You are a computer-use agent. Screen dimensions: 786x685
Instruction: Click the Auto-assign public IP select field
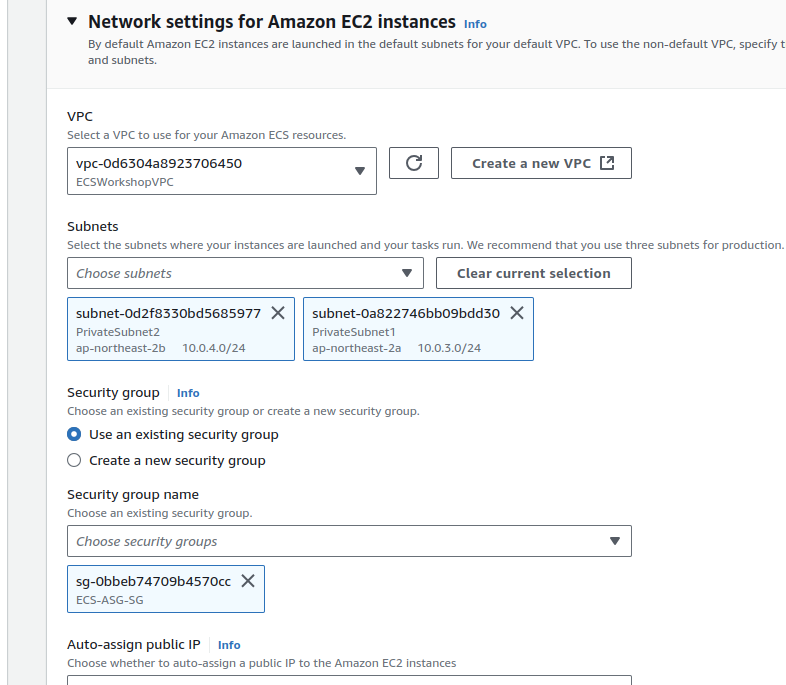pos(349,680)
